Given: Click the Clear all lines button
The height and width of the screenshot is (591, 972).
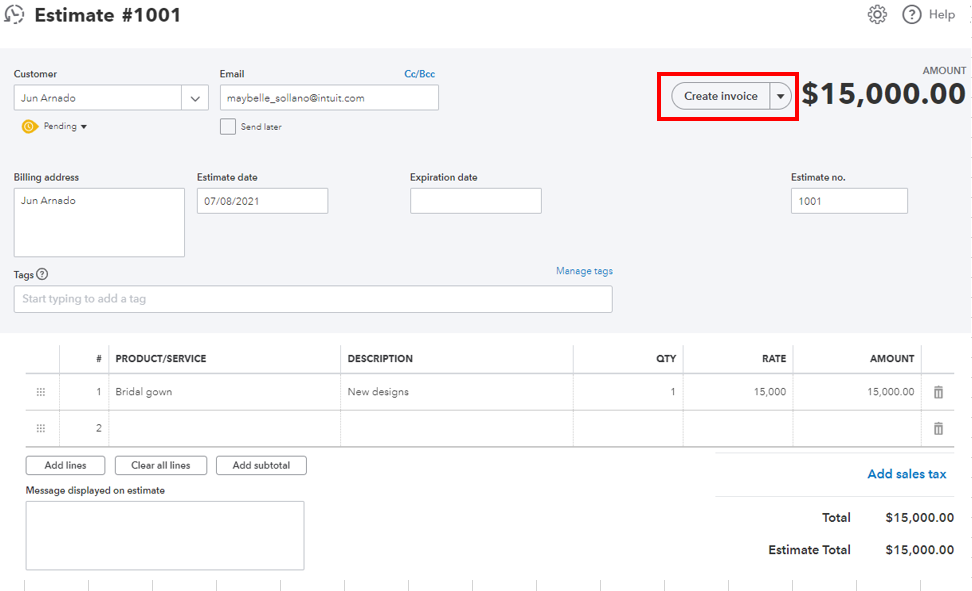Looking at the screenshot, I should (x=160, y=465).
